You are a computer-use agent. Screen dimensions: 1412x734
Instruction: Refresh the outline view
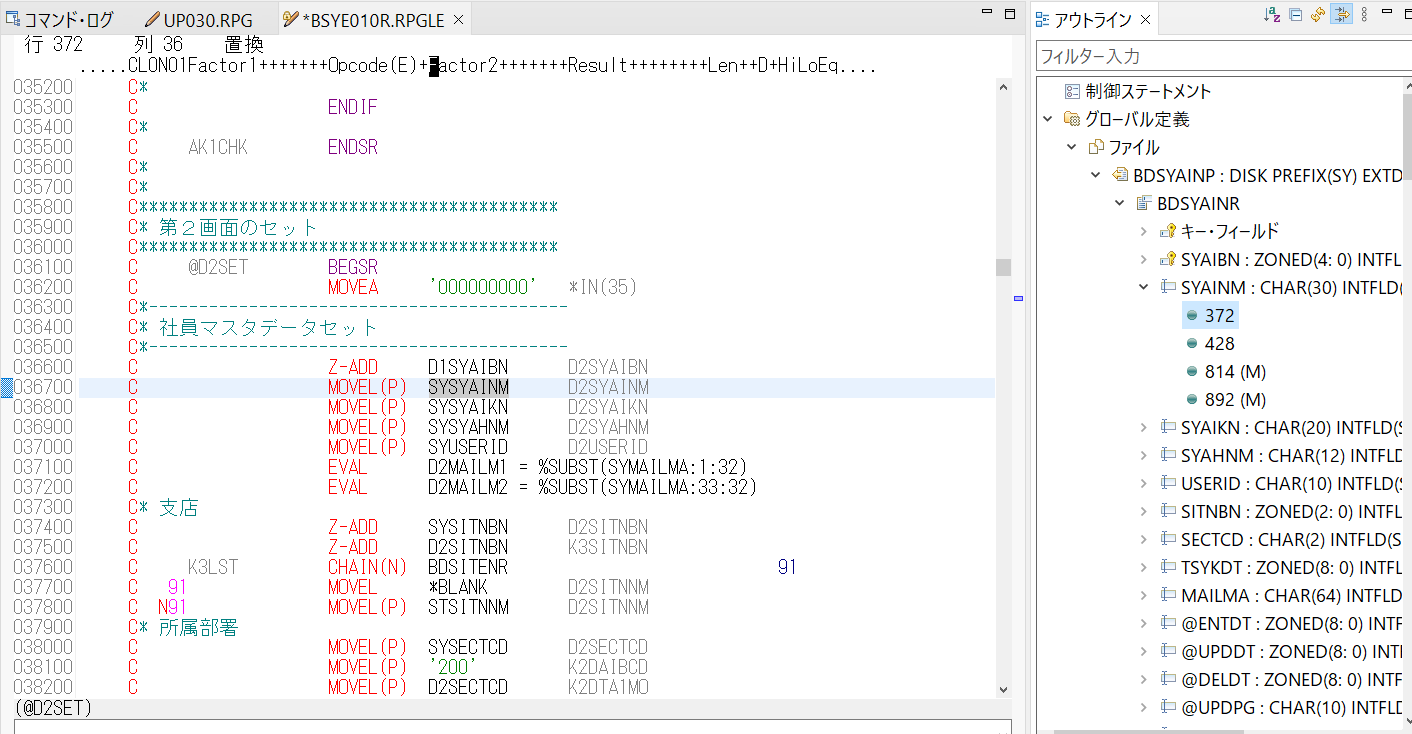pyautogui.click(x=1318, y=15)
